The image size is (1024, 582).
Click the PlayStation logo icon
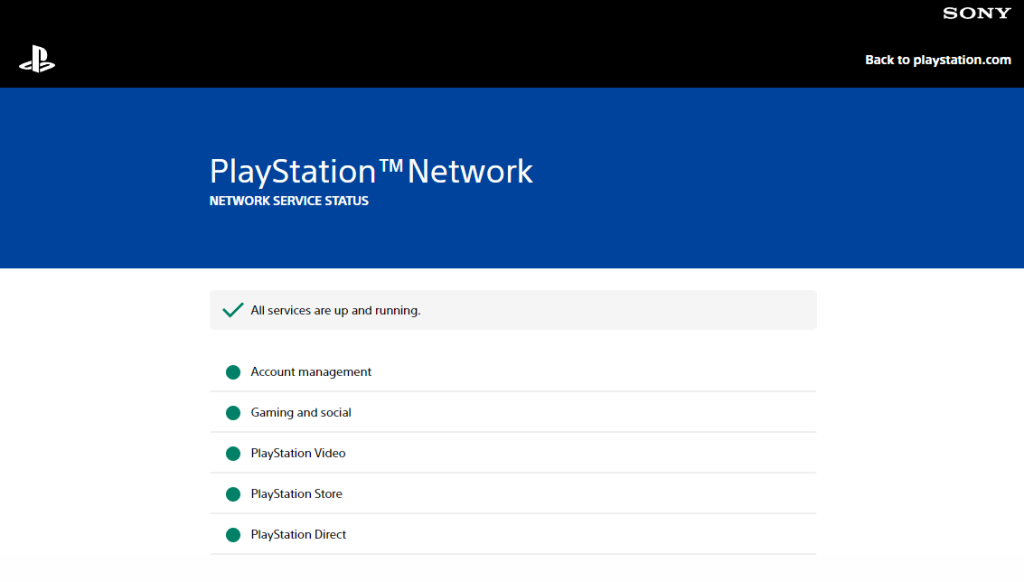click(37, 59)
